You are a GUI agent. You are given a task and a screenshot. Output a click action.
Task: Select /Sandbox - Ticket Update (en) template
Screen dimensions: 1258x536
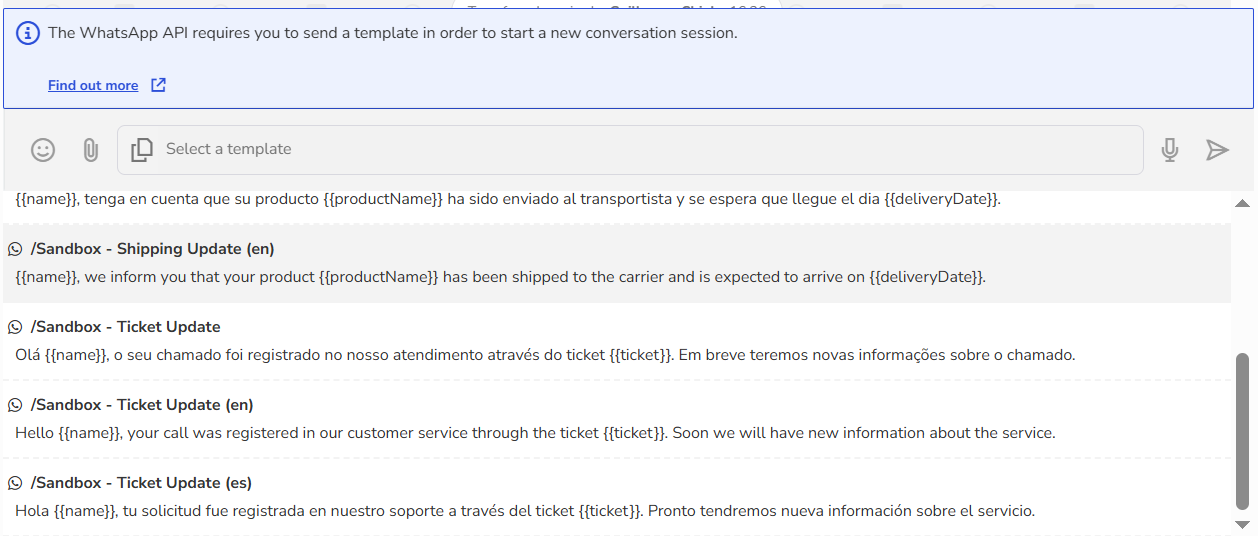click(617, 419)
